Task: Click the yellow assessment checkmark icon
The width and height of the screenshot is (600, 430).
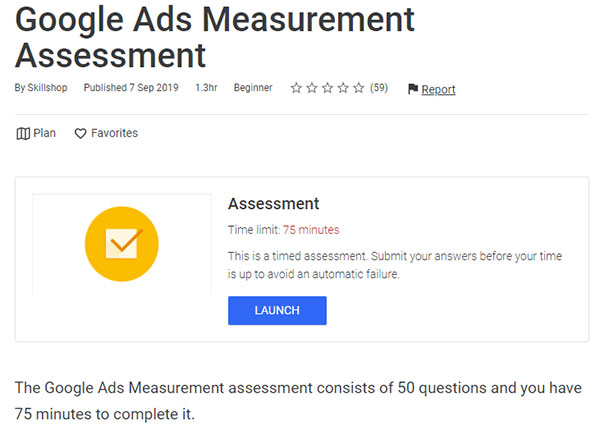Action: [122, 244]
